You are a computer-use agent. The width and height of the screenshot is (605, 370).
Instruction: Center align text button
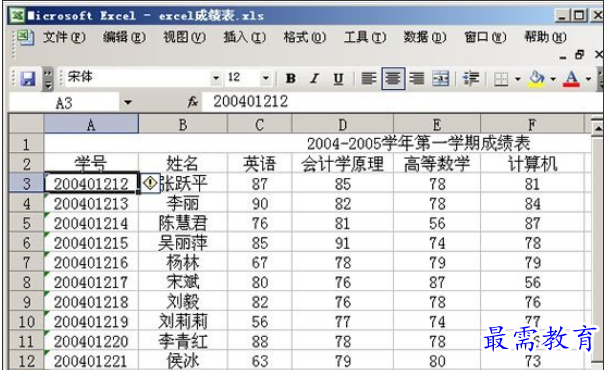tap(393, 79)
